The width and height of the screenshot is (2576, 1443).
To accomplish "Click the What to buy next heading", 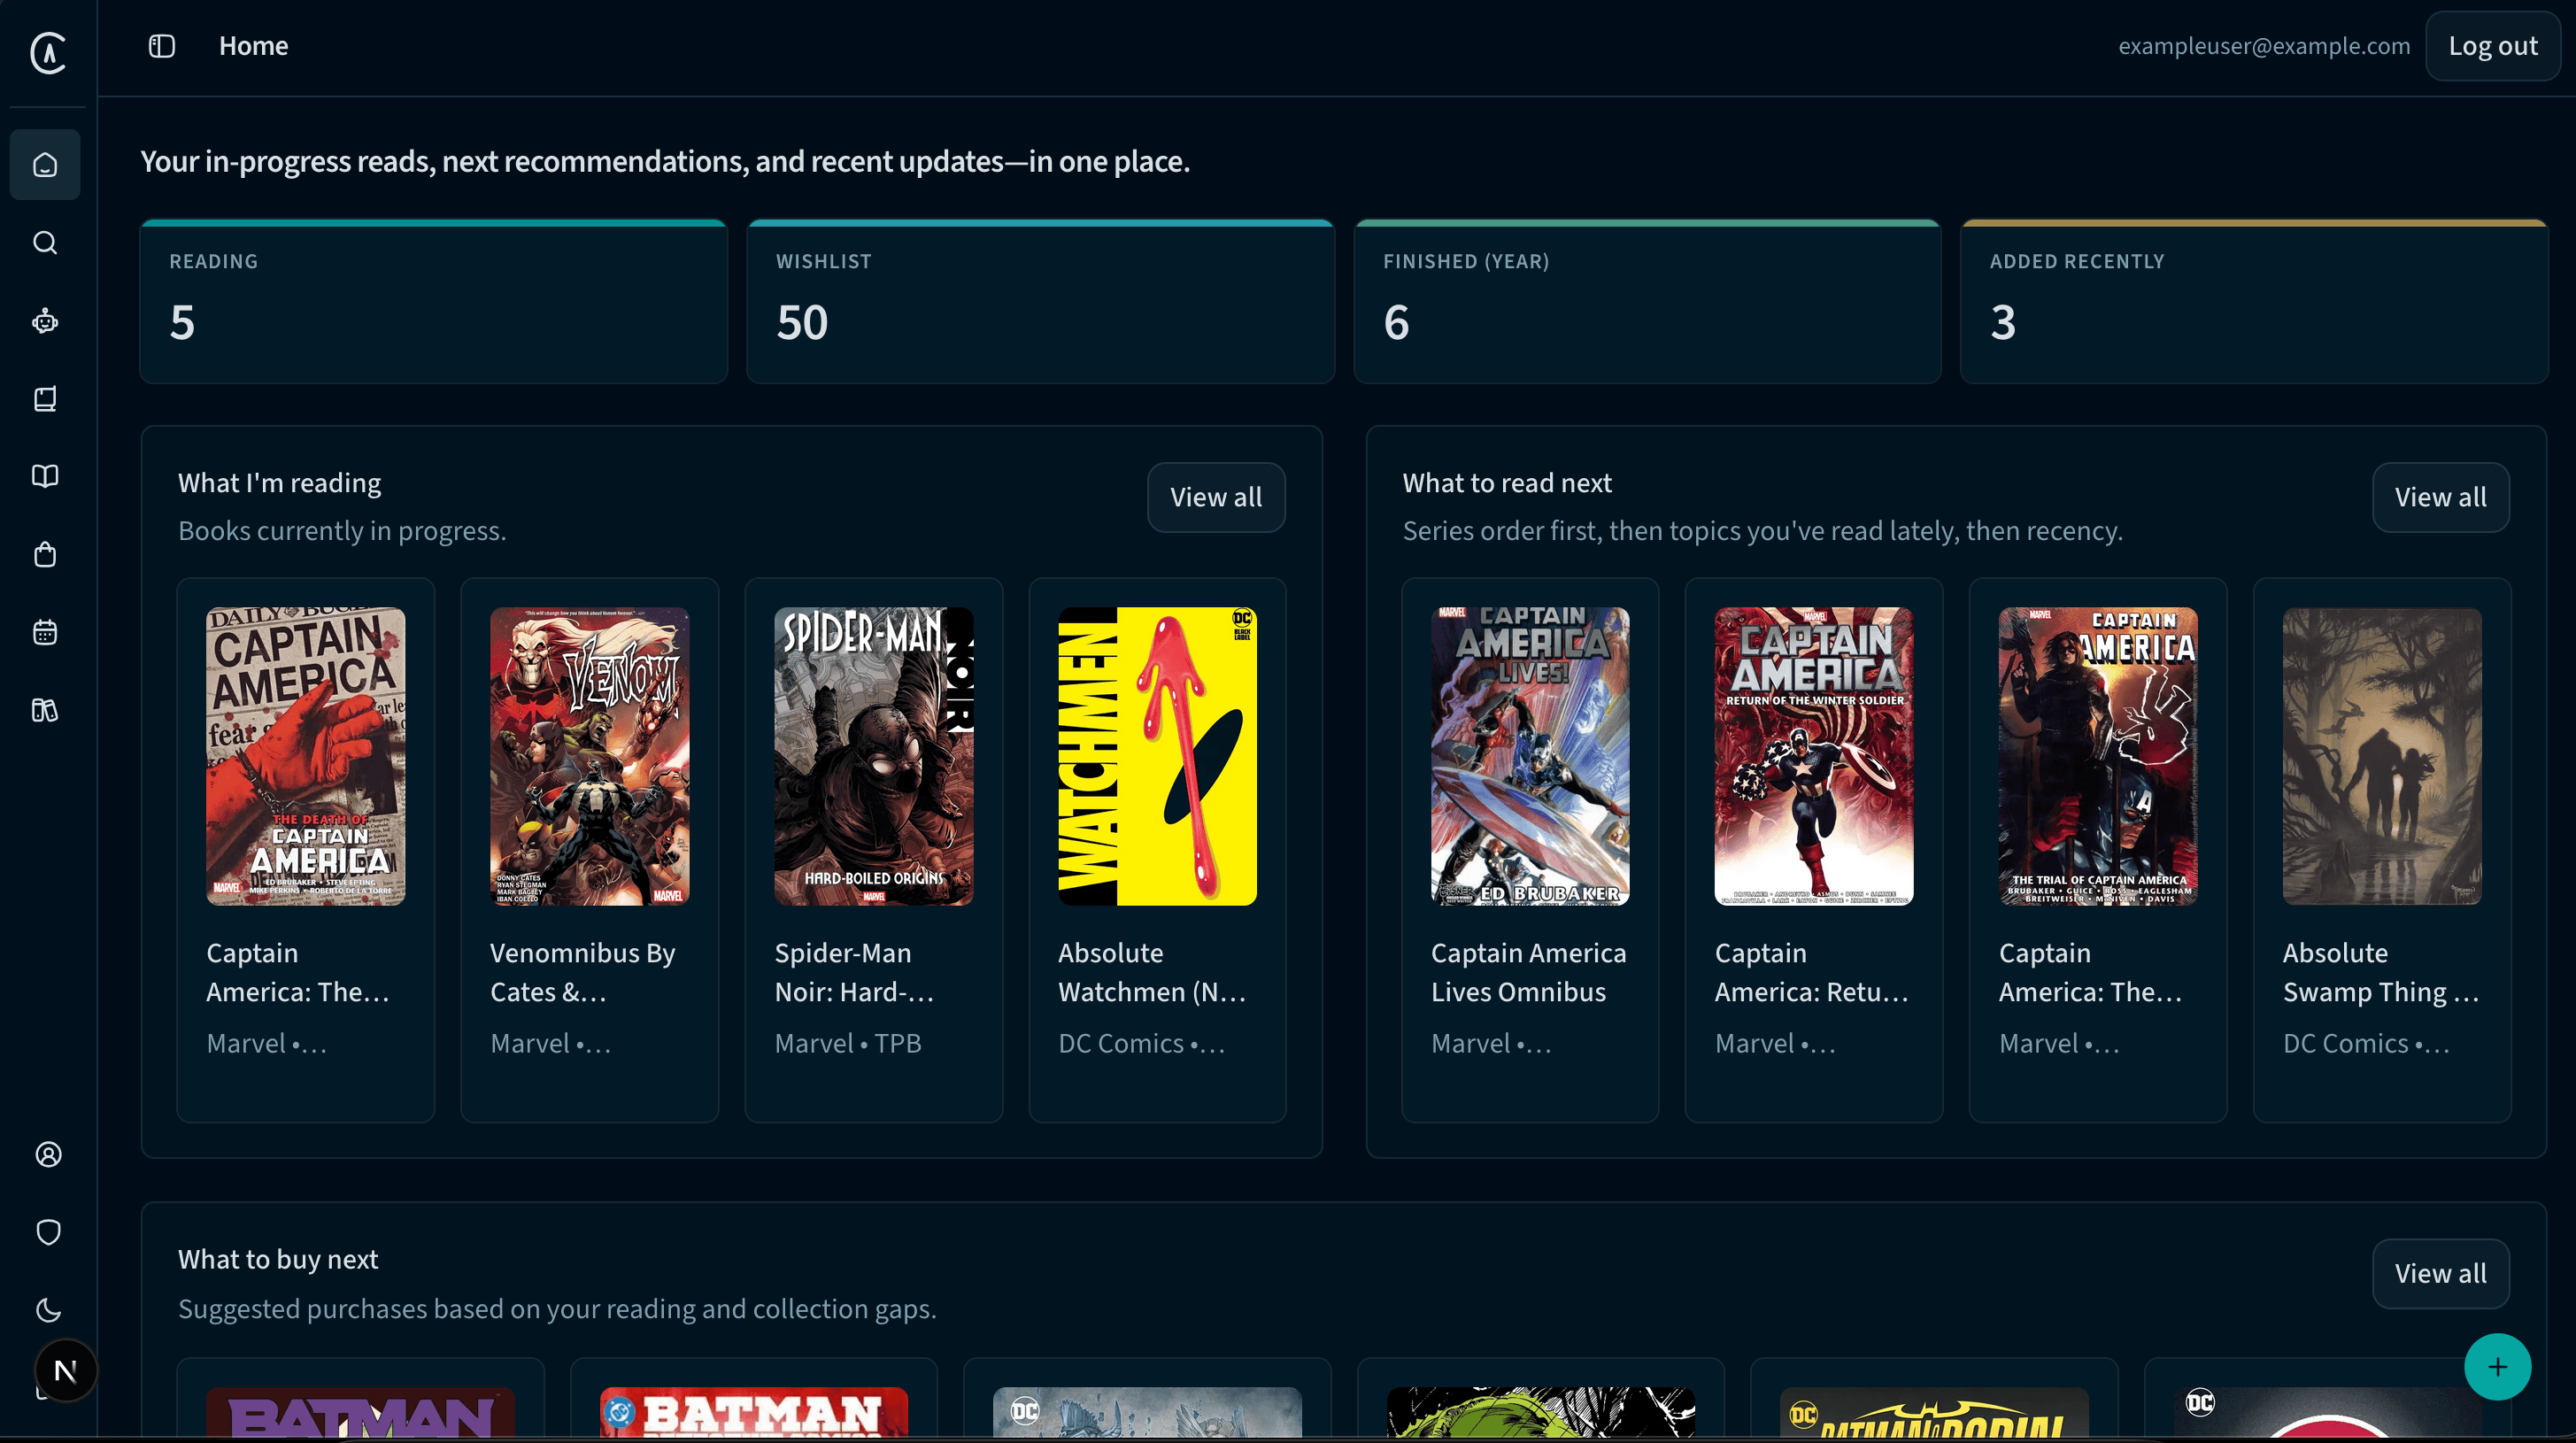I will [278, 1259].
